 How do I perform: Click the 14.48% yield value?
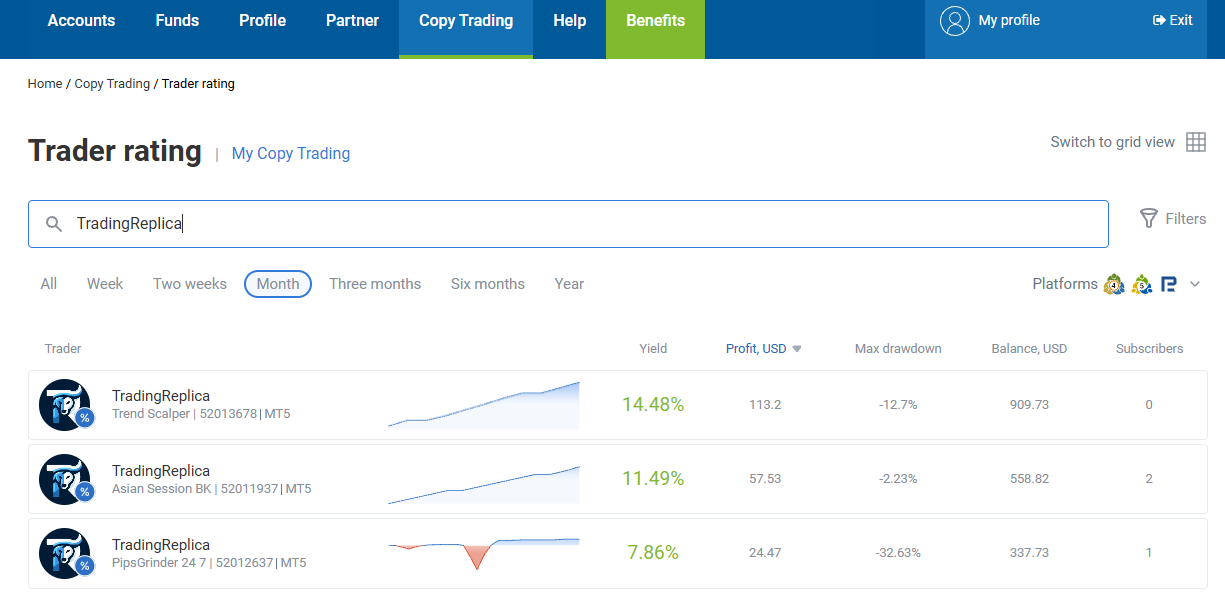(x=653, y=405)
